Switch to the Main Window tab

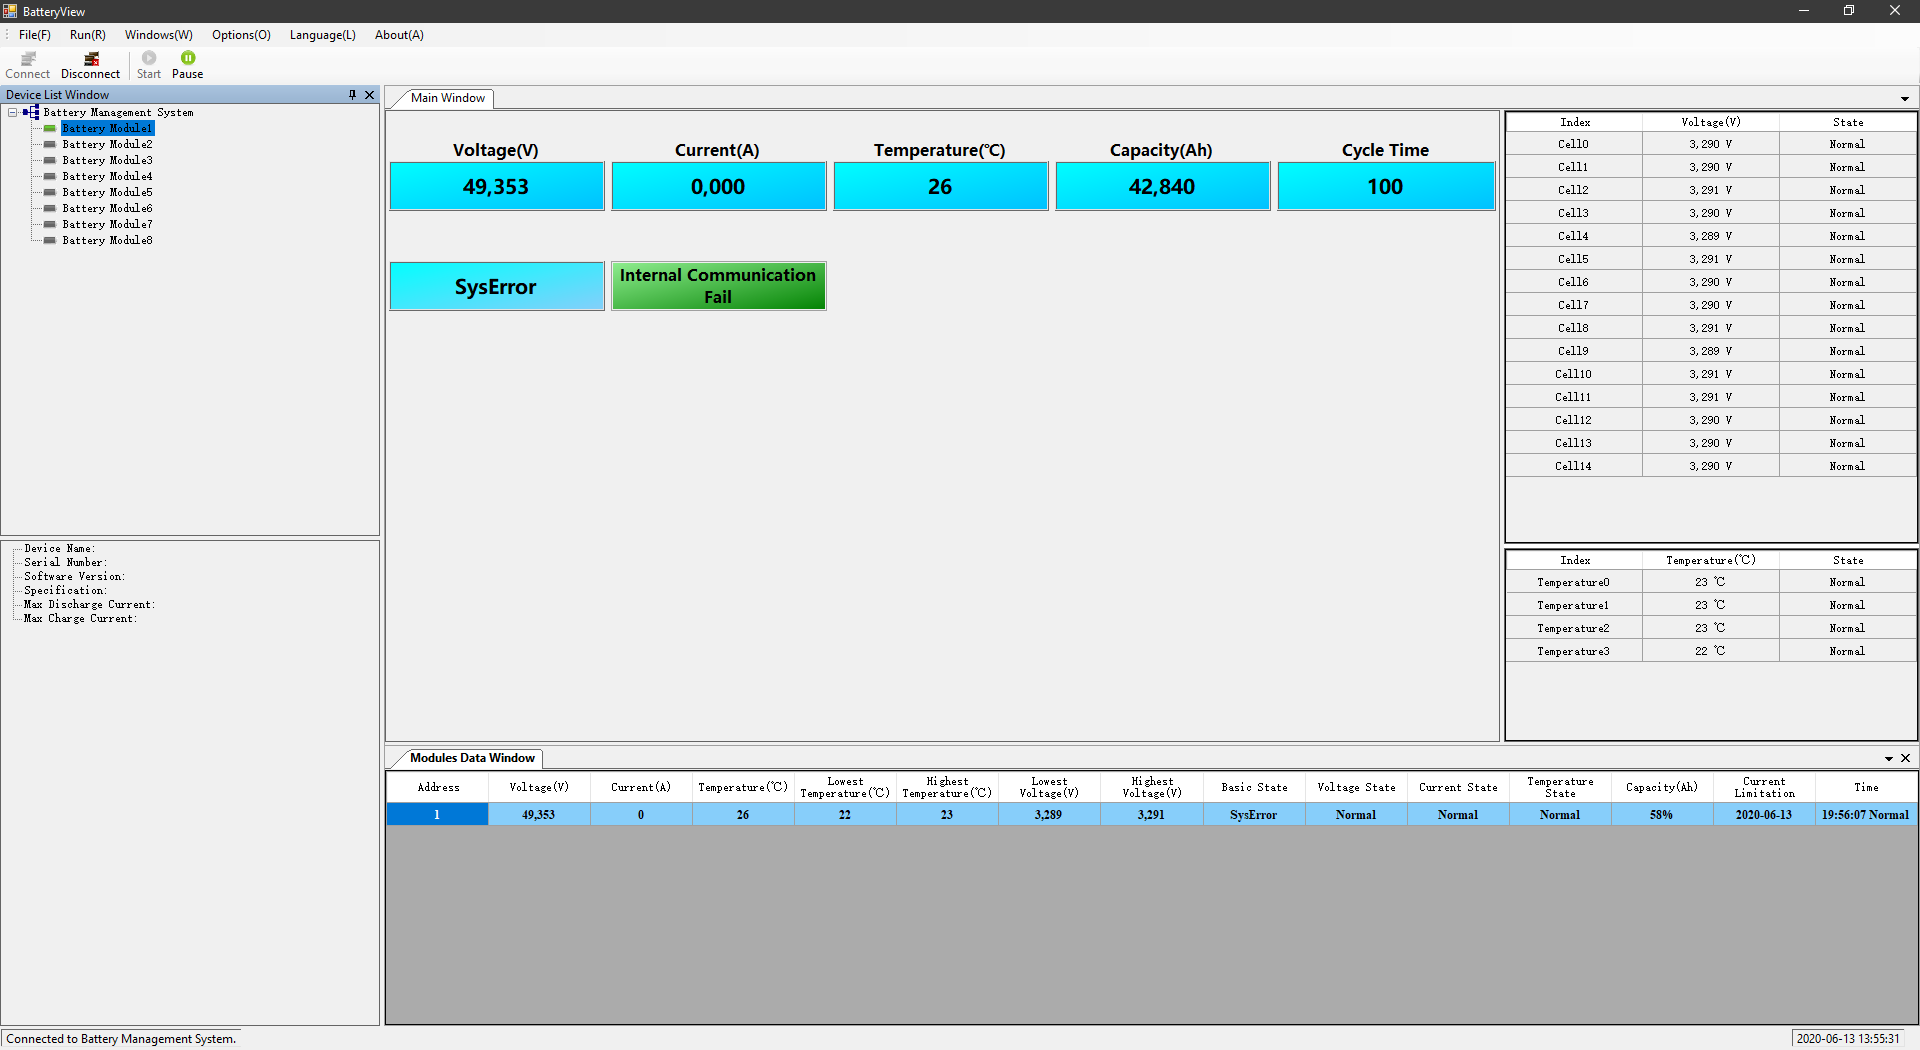coord(447,98)
